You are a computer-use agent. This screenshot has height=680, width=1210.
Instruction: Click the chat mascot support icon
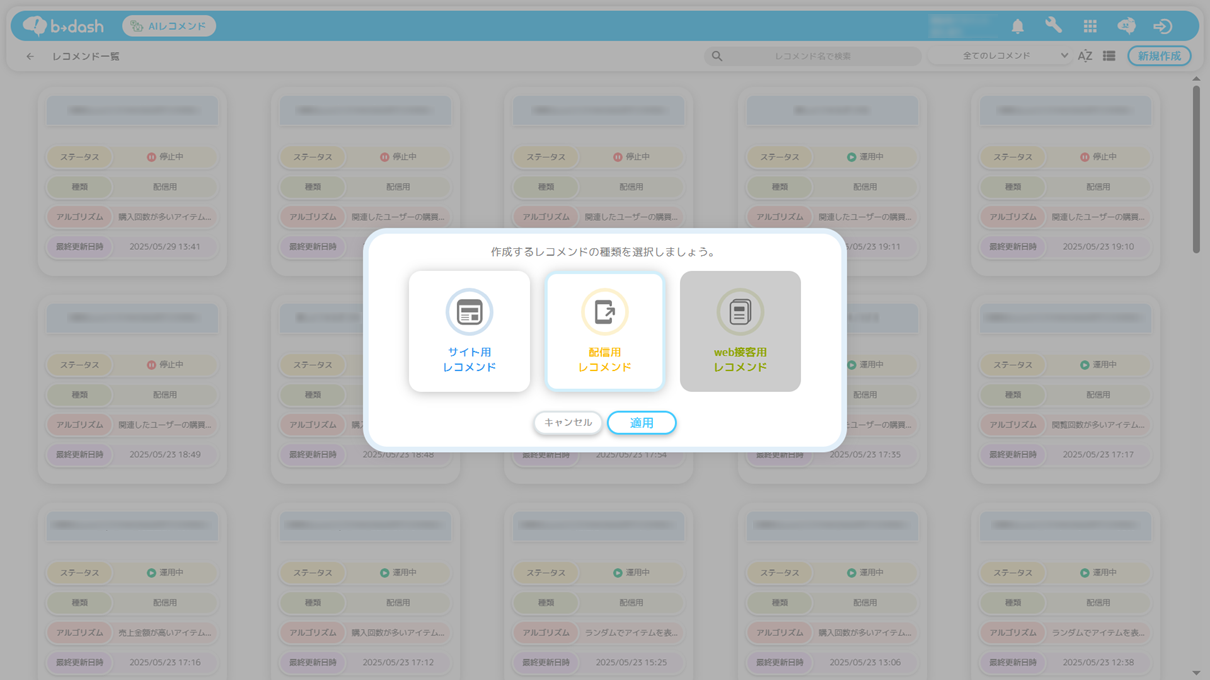pos(1126,26)
